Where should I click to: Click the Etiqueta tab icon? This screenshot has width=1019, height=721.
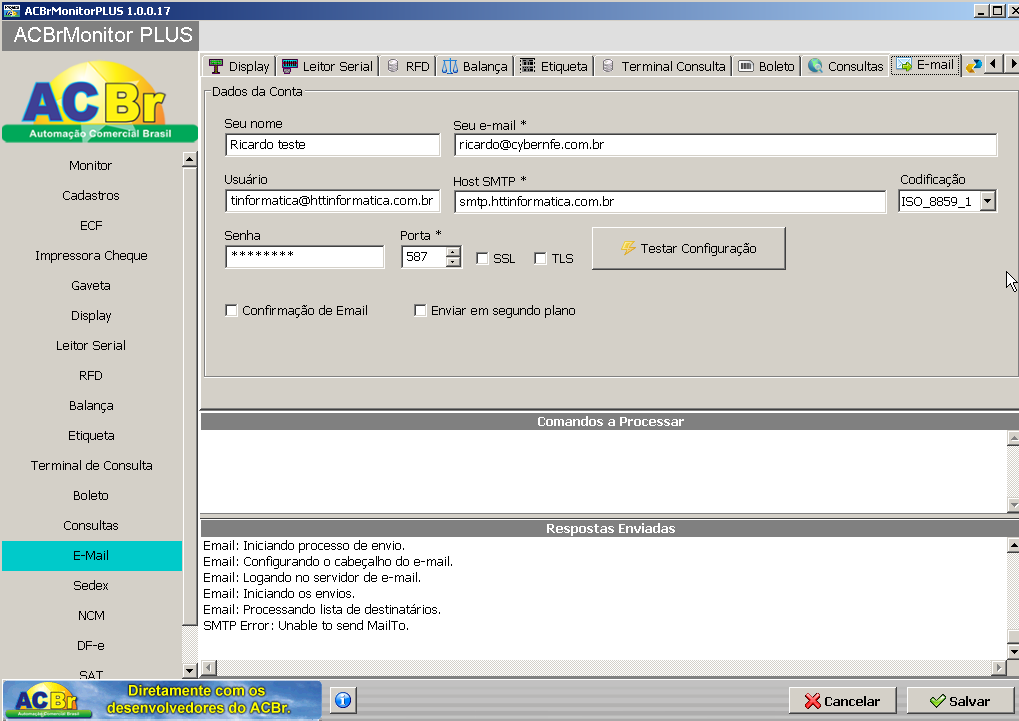coord(528,66)
